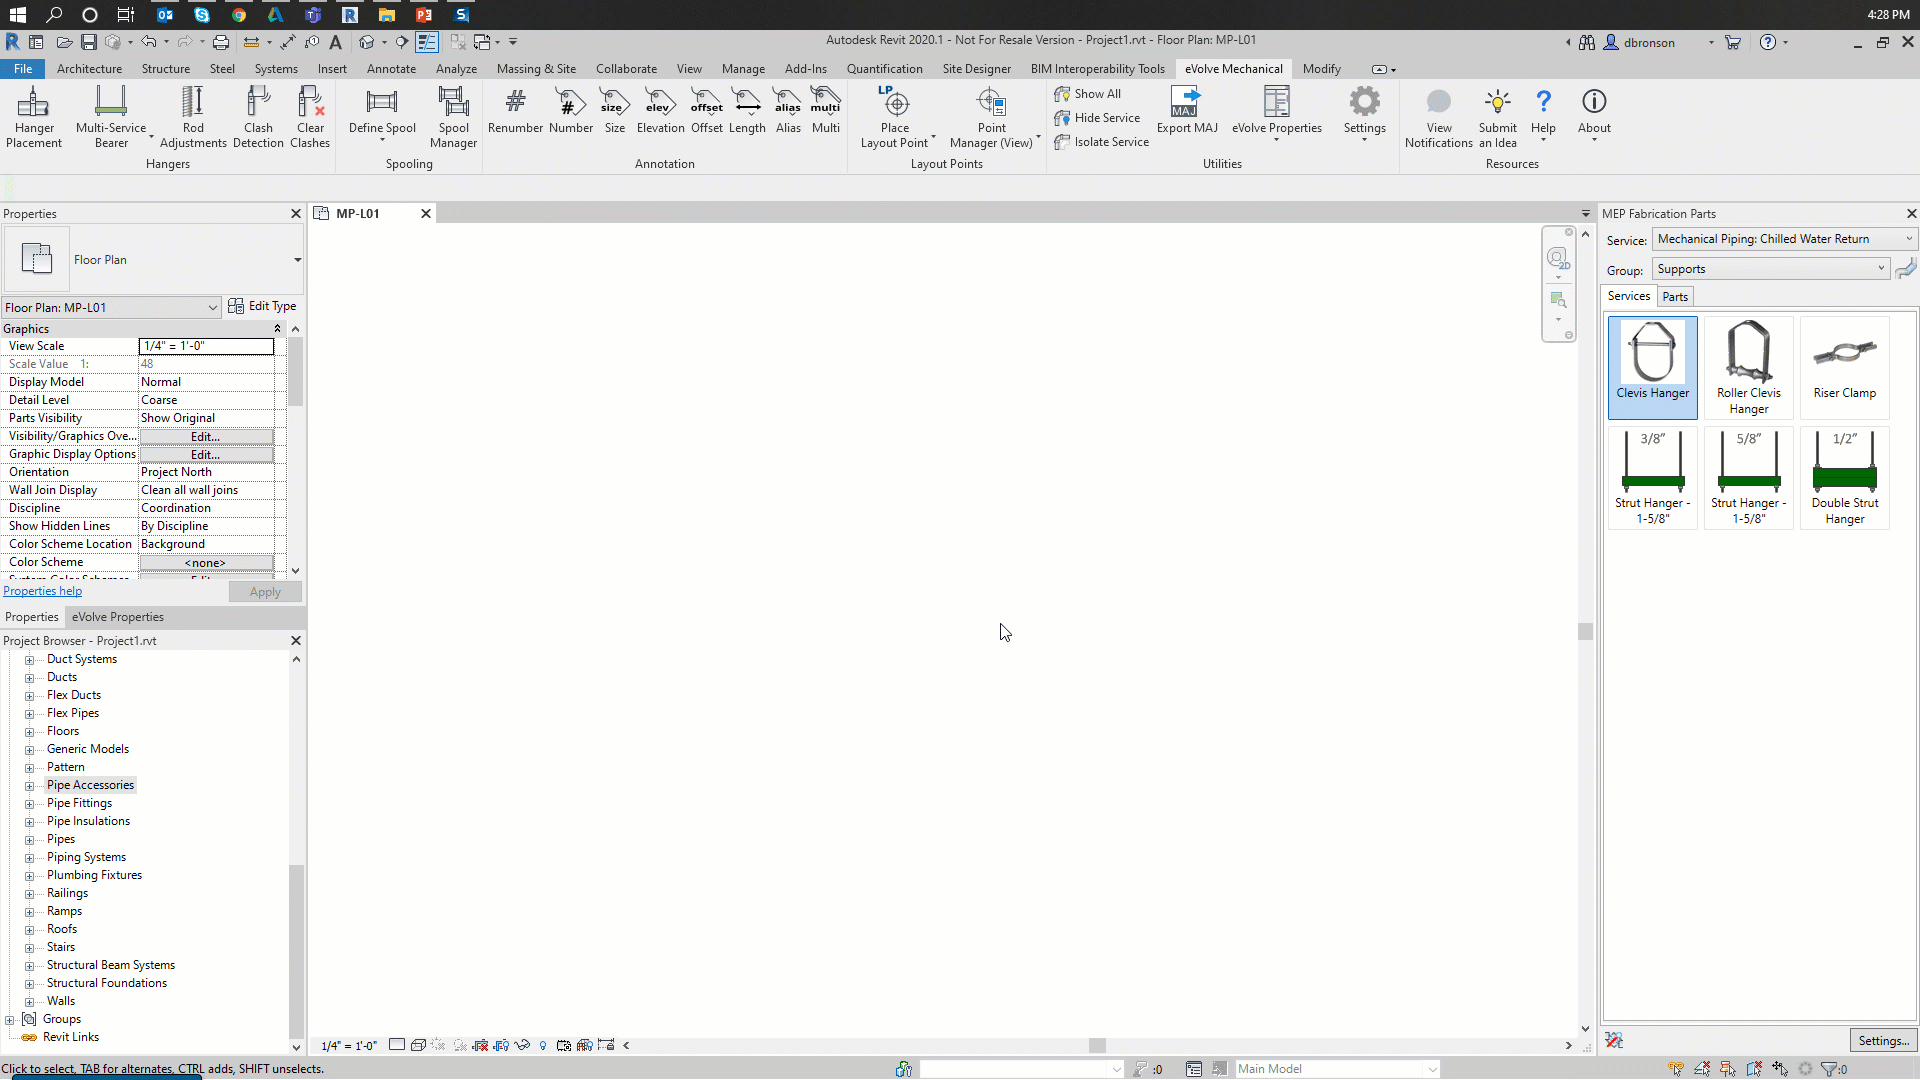Expand the Duct Systems tree node
Image resolution: width=1920 pixels, height=1080 pixels.
click(x=29, y=660)
